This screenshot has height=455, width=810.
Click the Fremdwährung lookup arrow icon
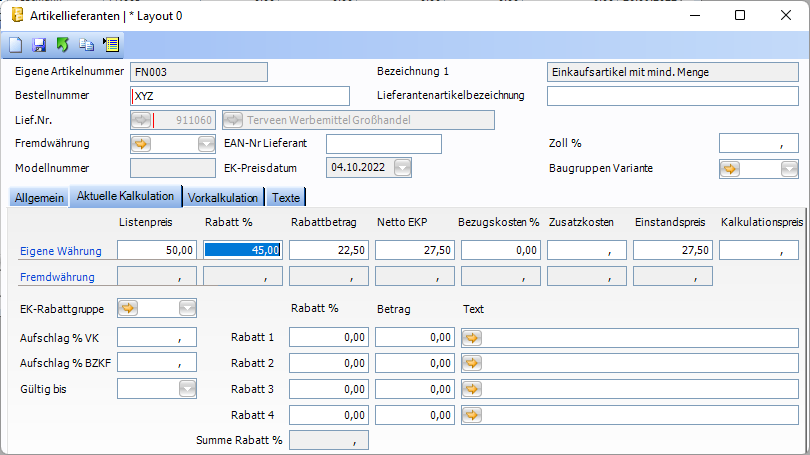click(x=141, y=144)
